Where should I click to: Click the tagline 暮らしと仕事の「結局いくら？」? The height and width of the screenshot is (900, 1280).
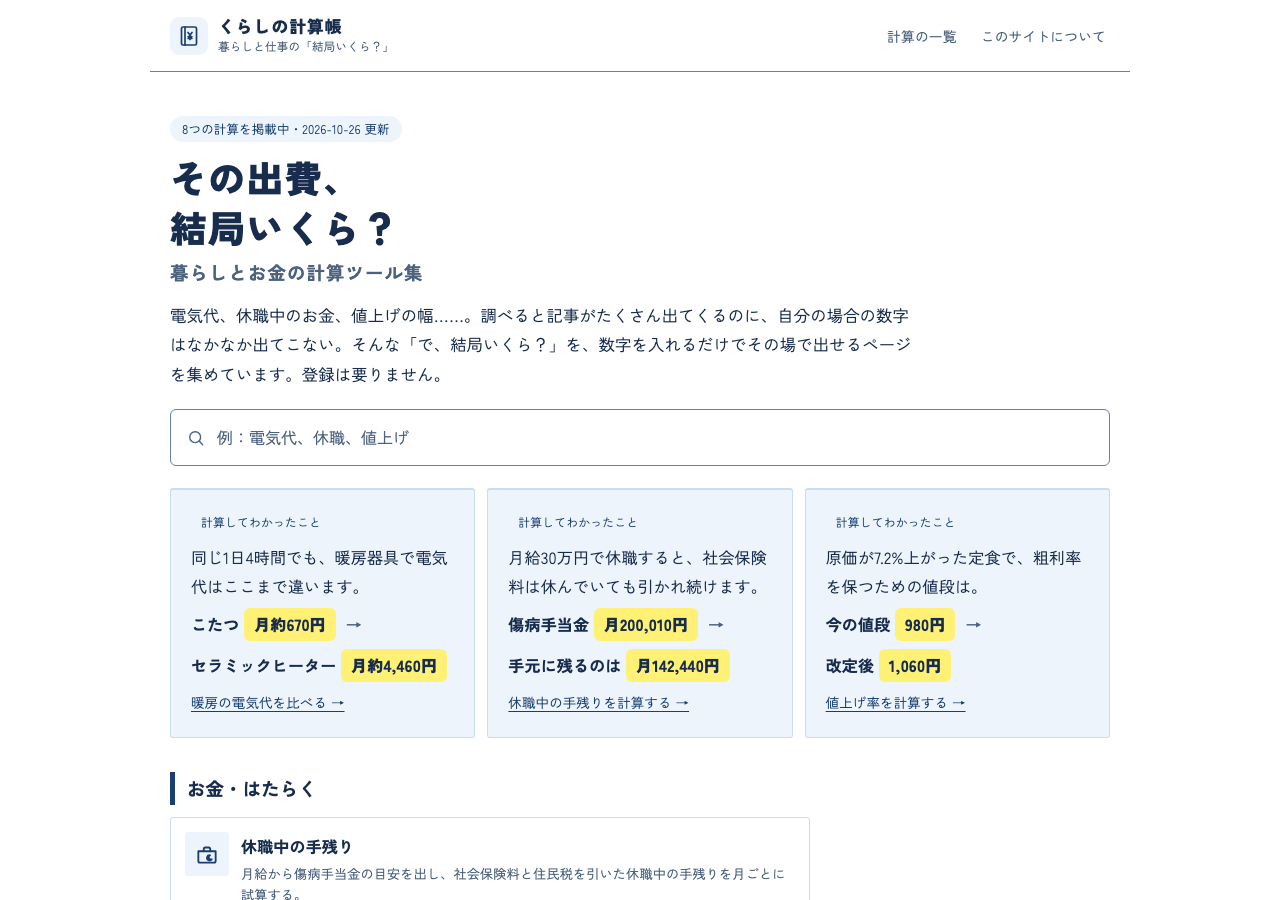coord(305,47)
